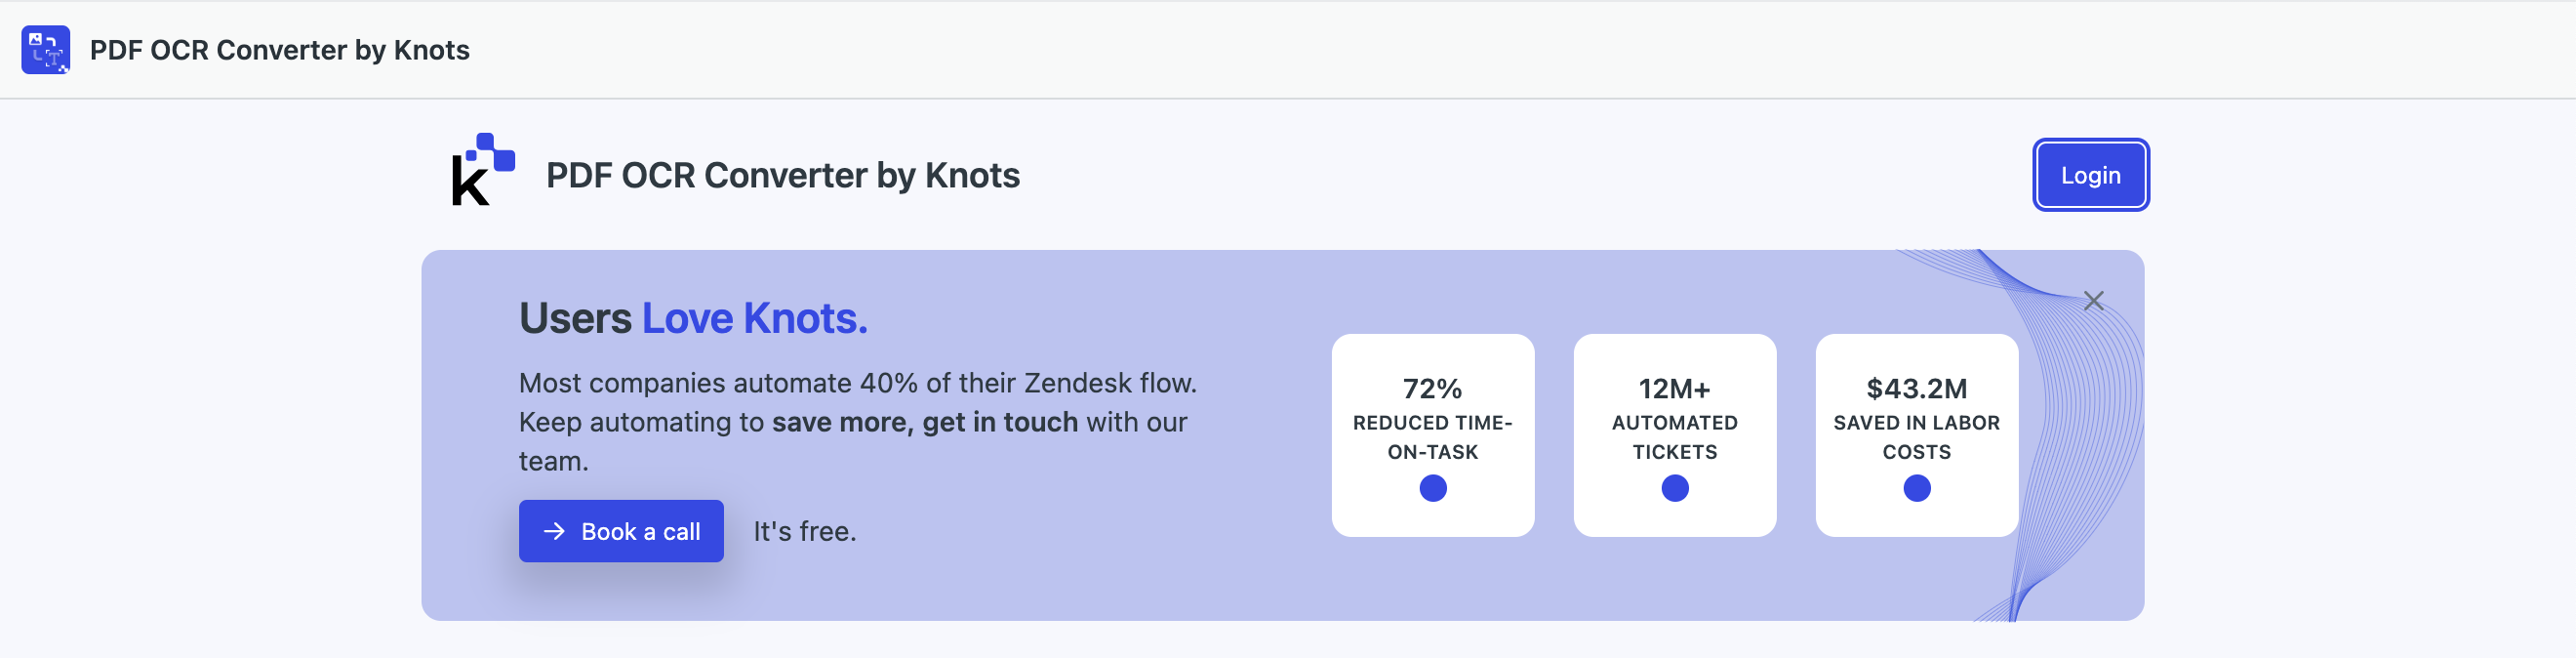
Task: Click the It's free text
Action: tap(804, 531)
